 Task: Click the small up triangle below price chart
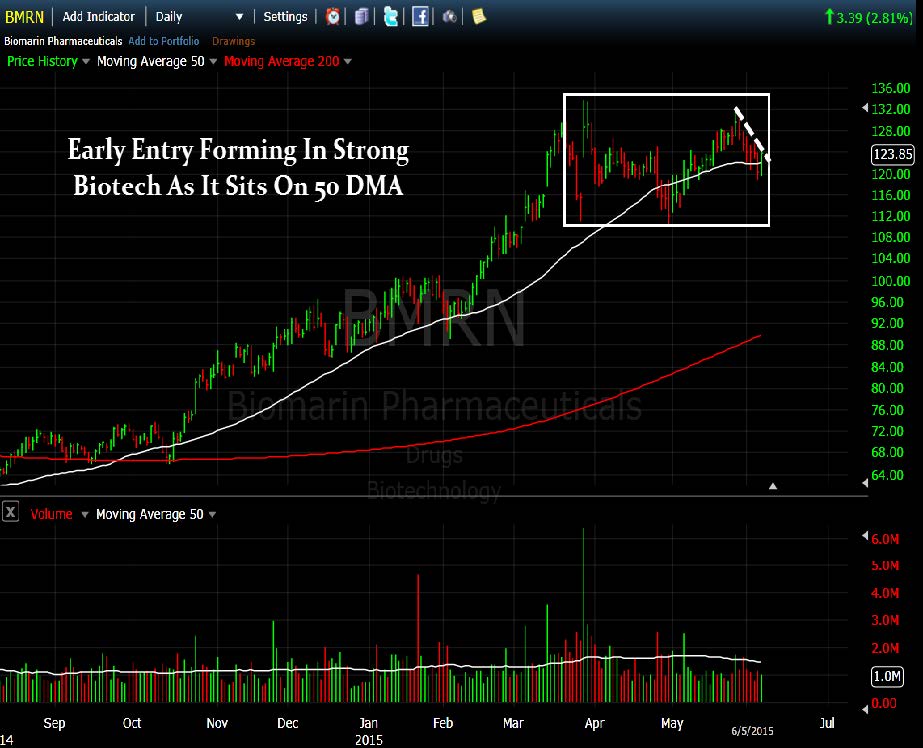point(773,486)
